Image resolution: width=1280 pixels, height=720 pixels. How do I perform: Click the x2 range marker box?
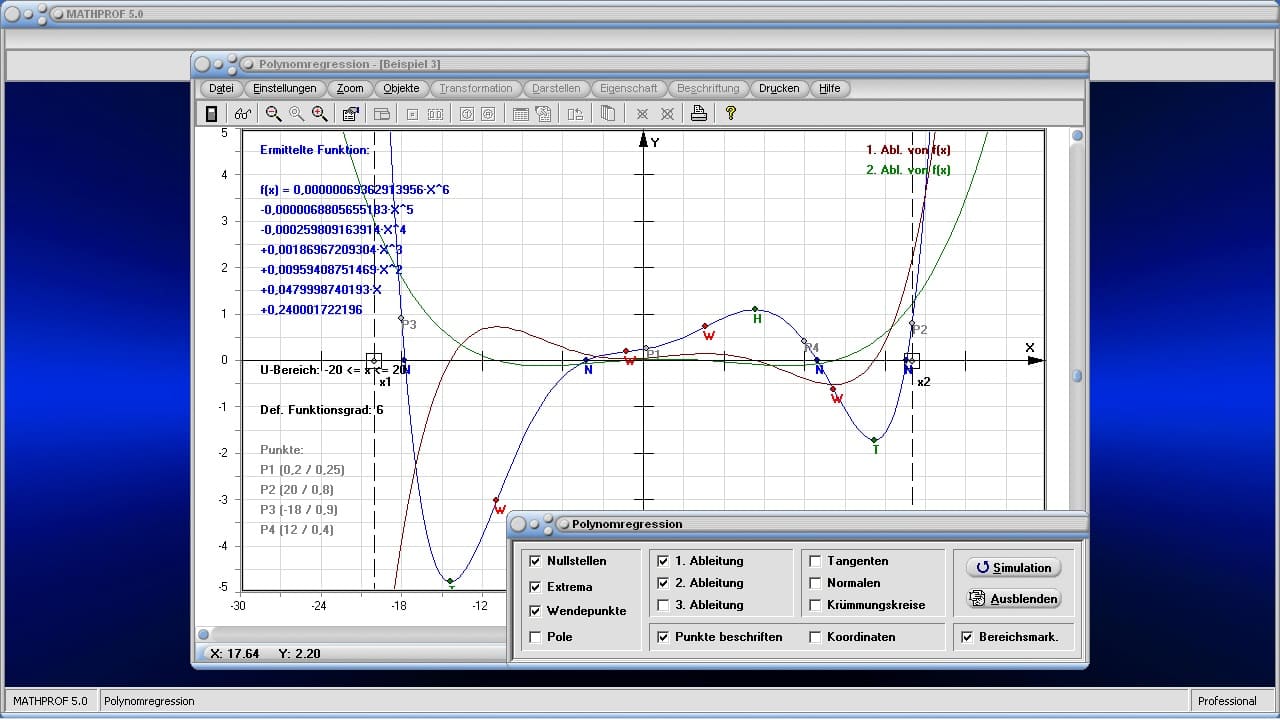click(912, 361)
